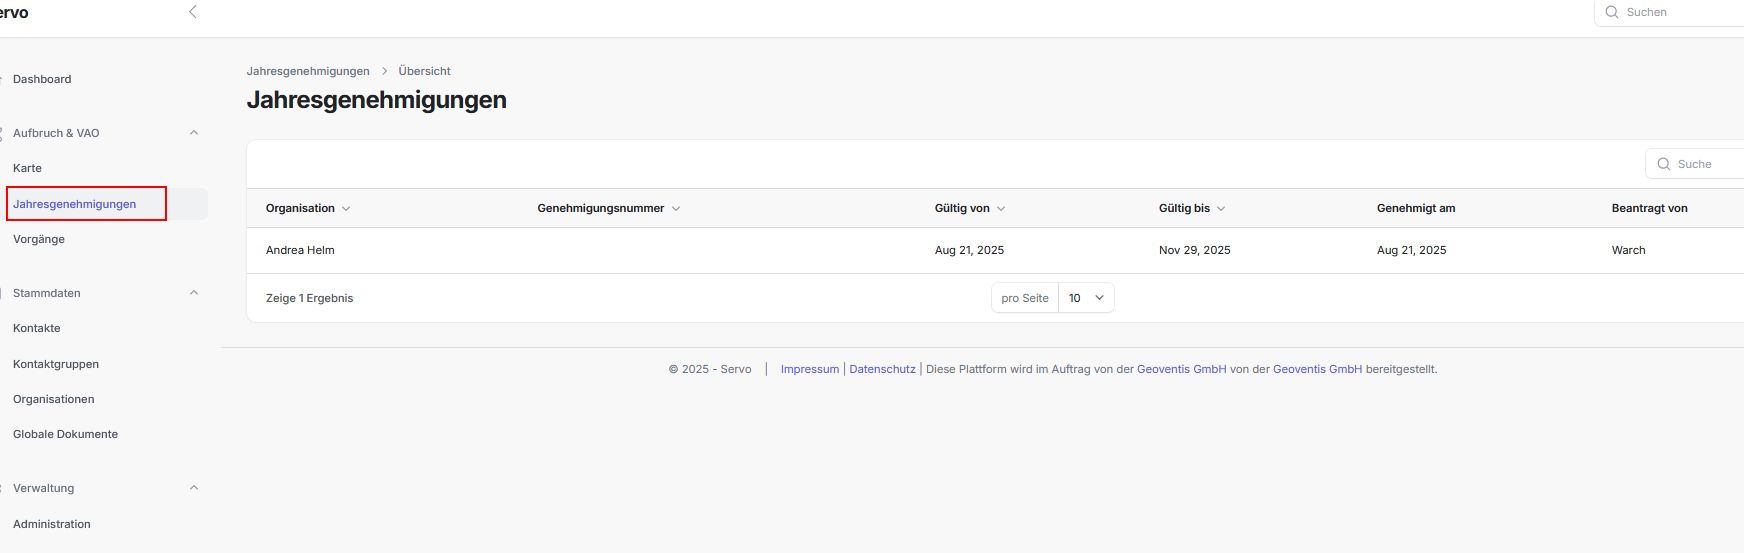This screenshot has width=1744, height=553.
Task: Click the magnifier icon in the top Suchen field
Action: [x=1612, y=12]
